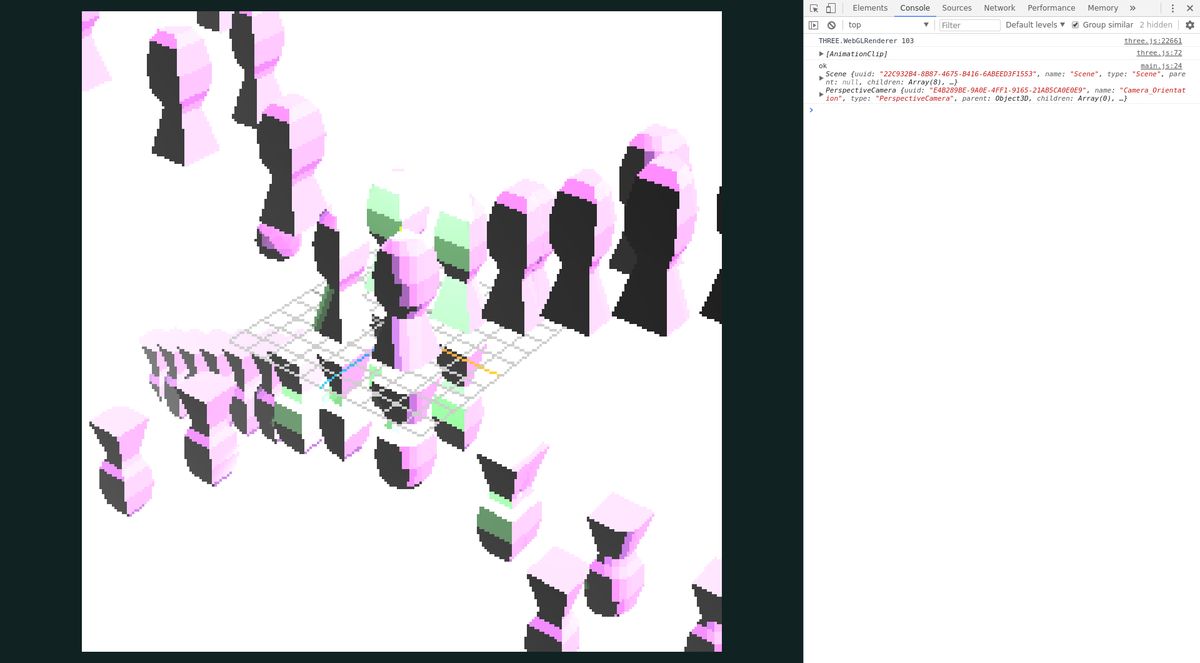The width and height of the screenshot is (1200, 663).
Task: Open DevTools three-dot customize menu
Action: coord(1172,8)
